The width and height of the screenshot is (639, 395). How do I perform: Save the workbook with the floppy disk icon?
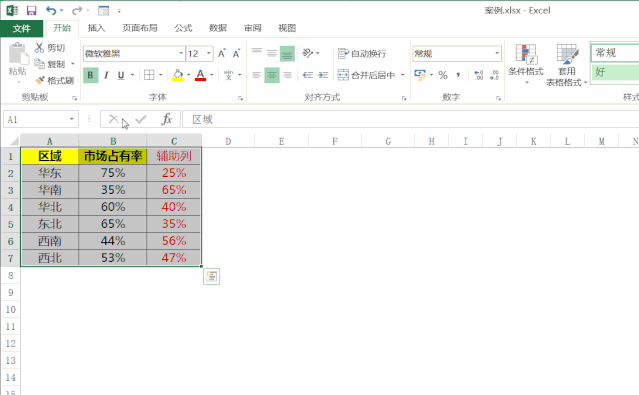[x=31, y=11]
